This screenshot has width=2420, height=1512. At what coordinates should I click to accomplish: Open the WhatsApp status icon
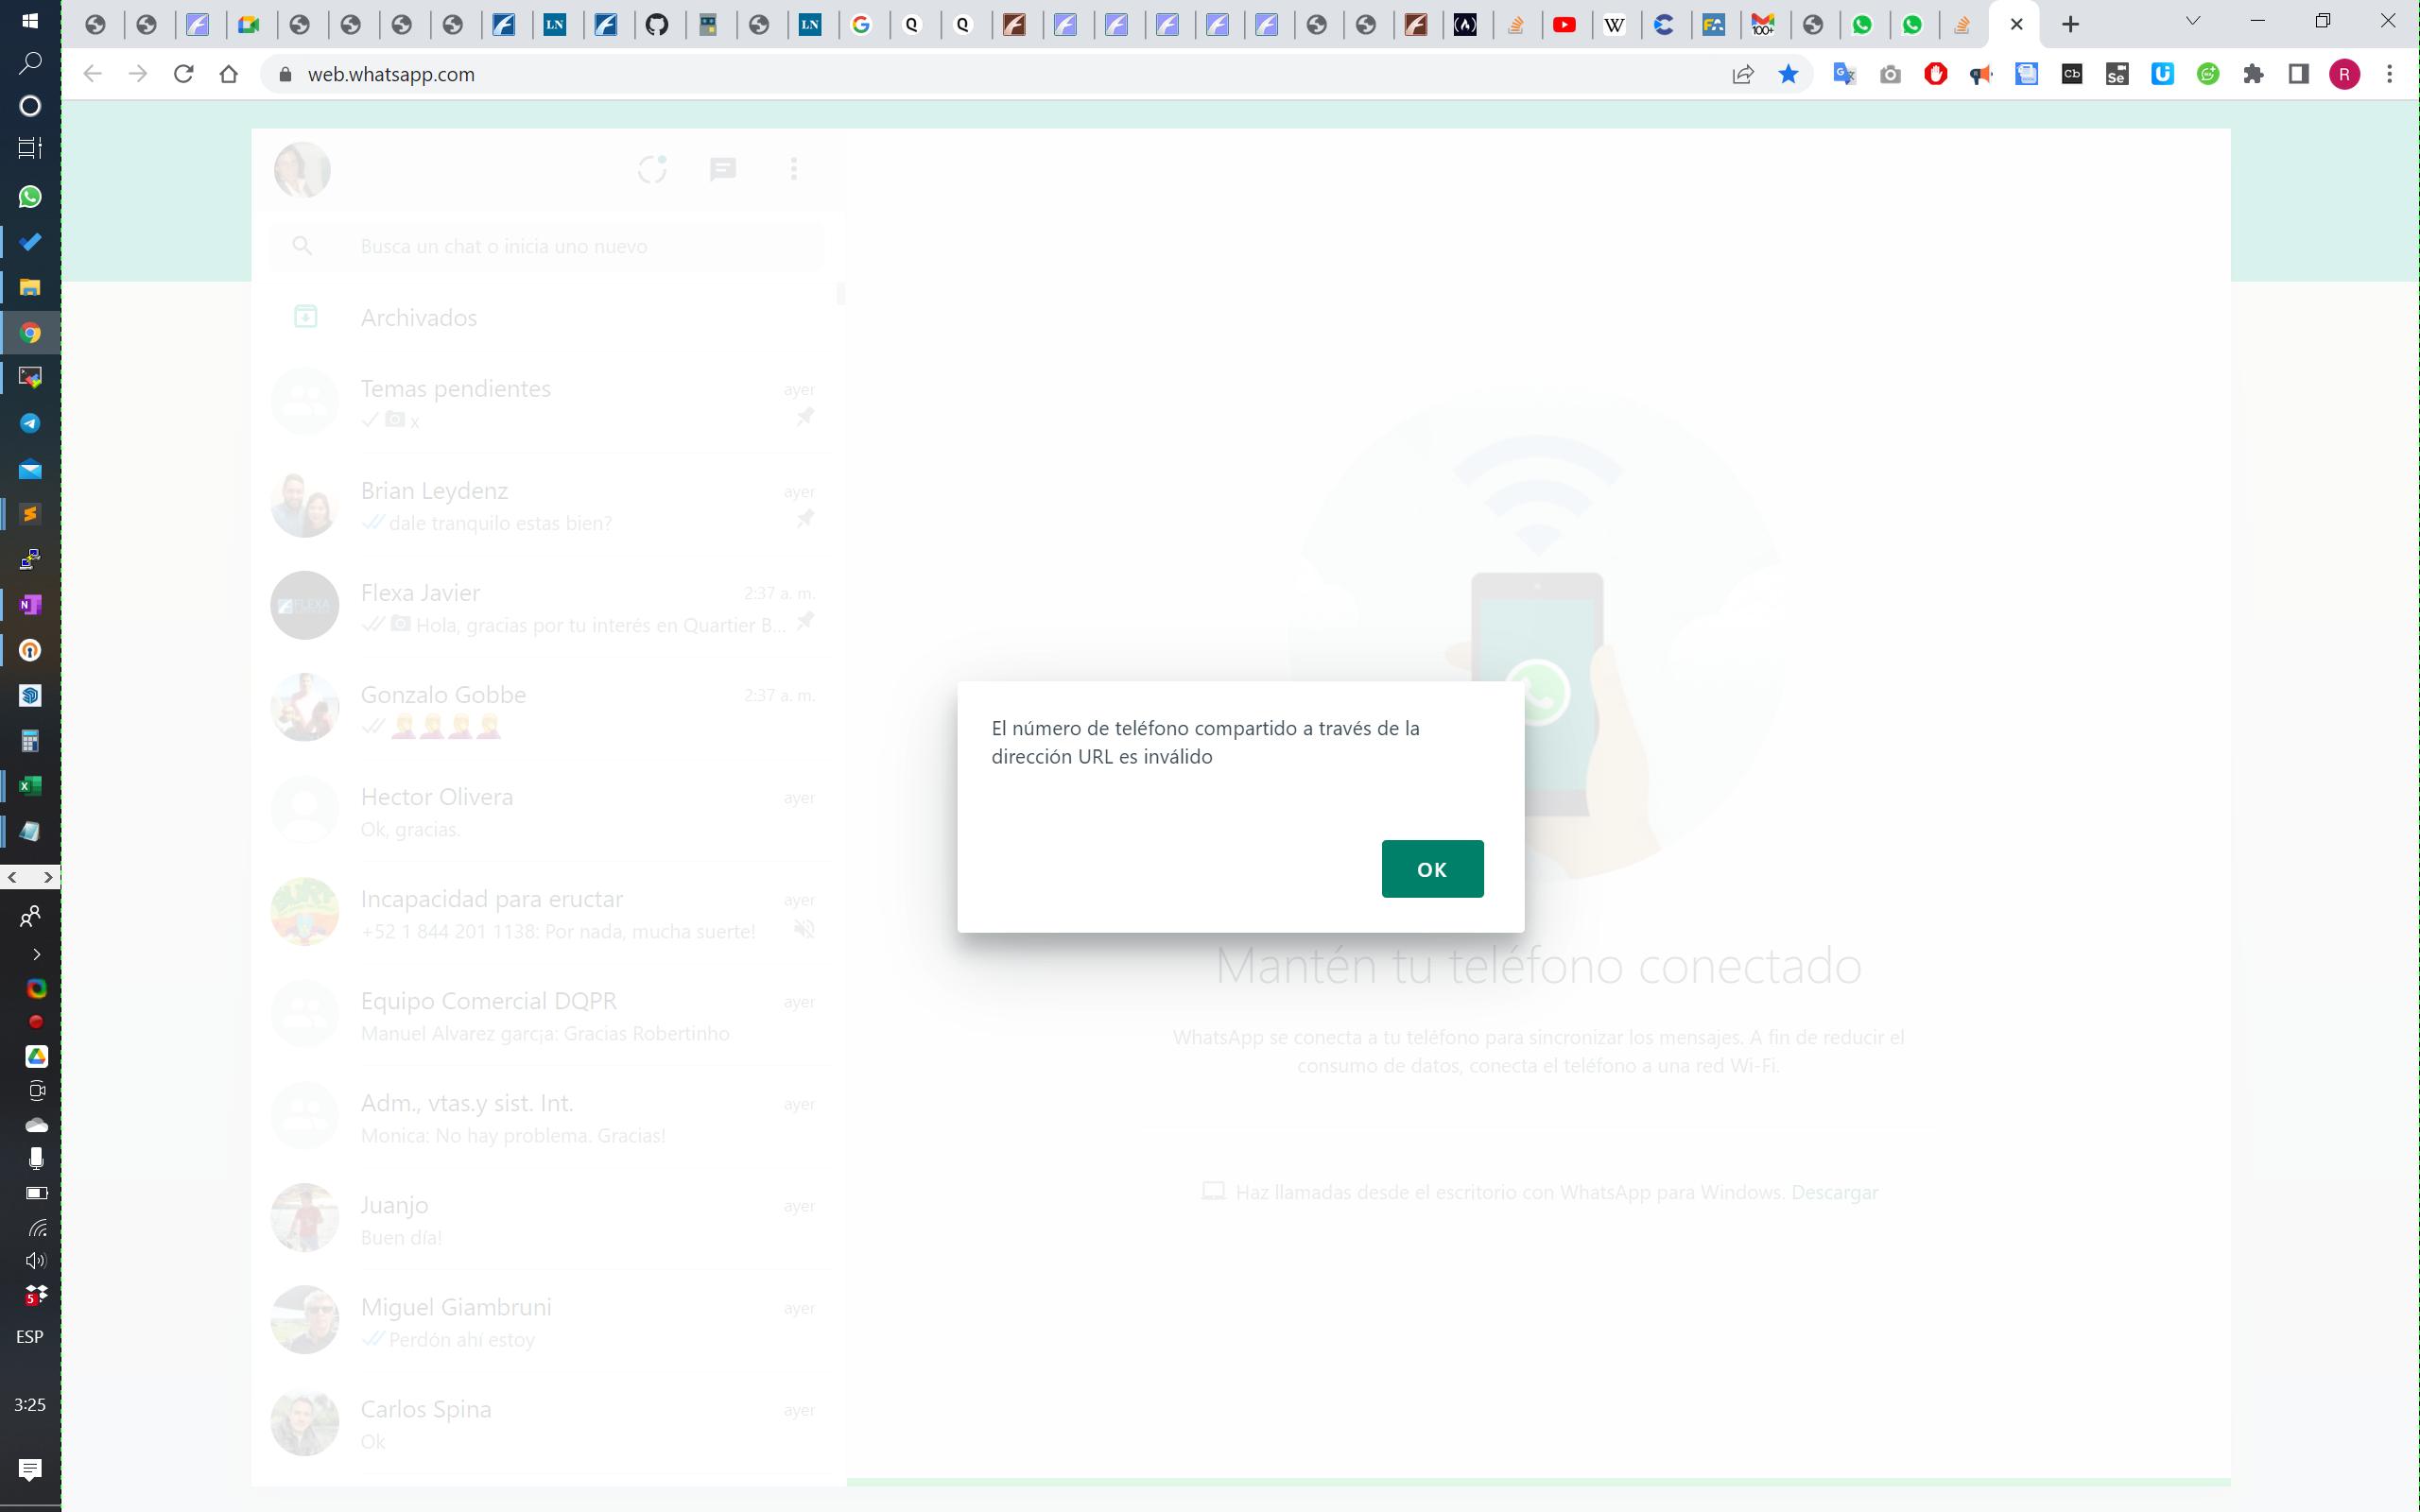point(652,169)
